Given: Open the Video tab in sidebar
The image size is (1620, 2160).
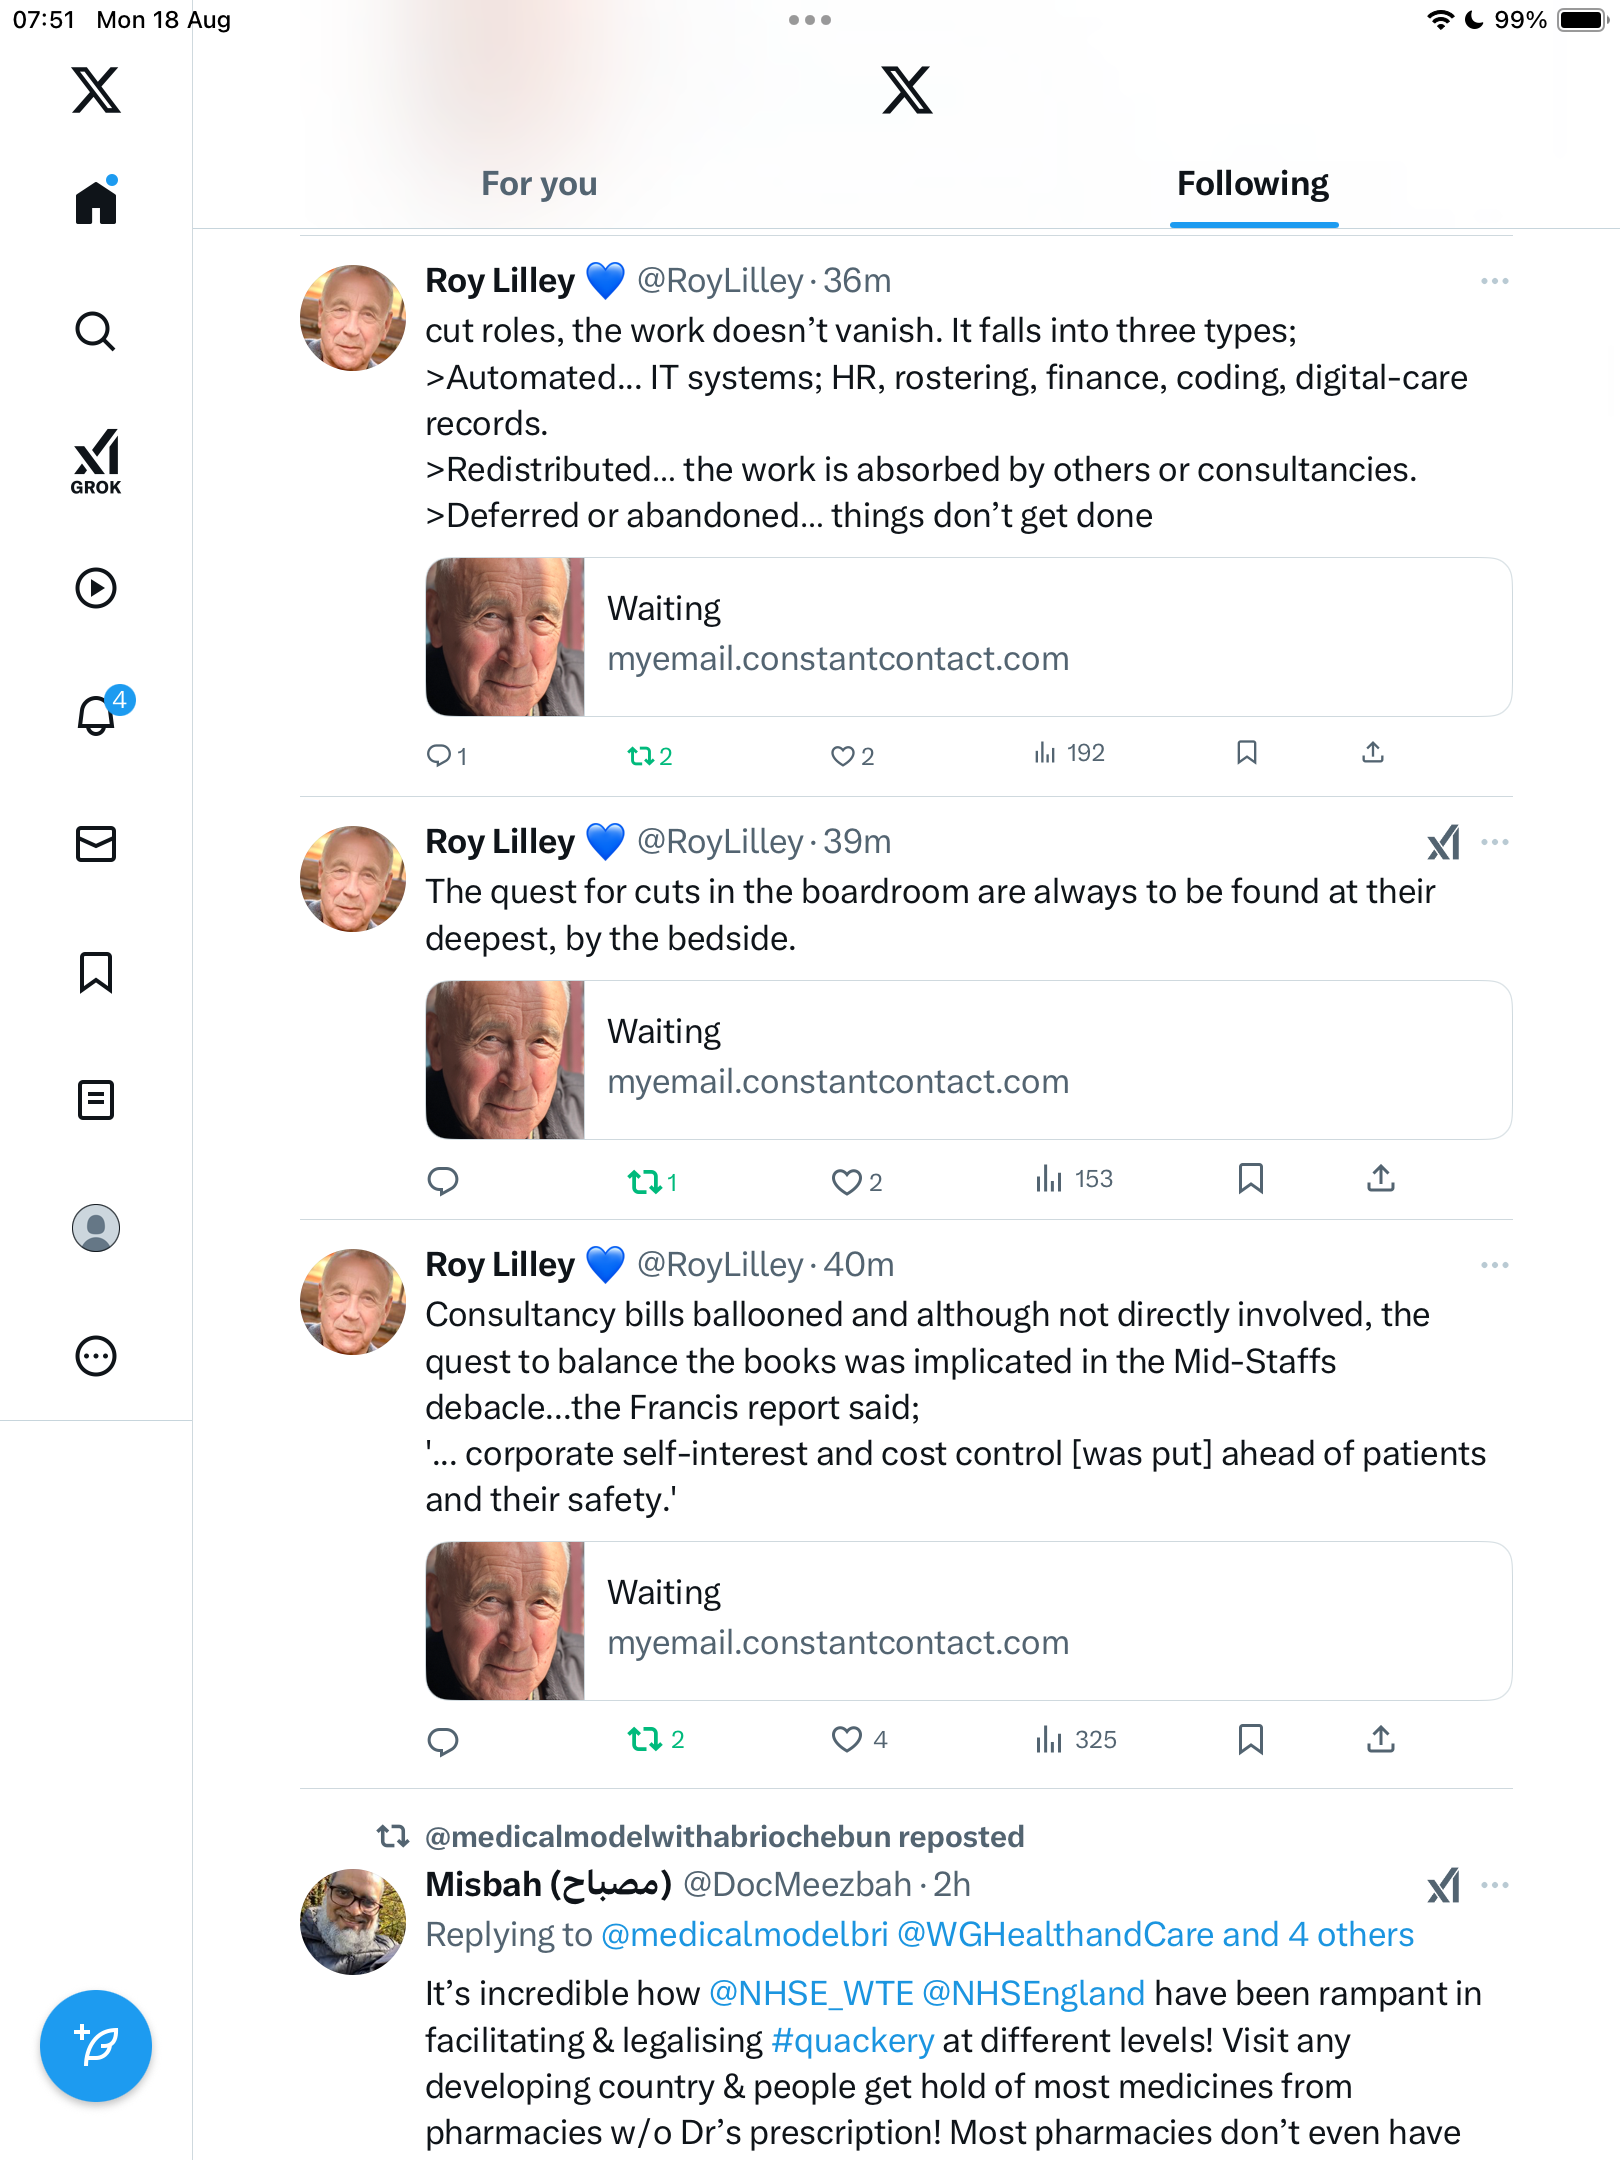Looking at the screenshot, I should pos(96,588).
